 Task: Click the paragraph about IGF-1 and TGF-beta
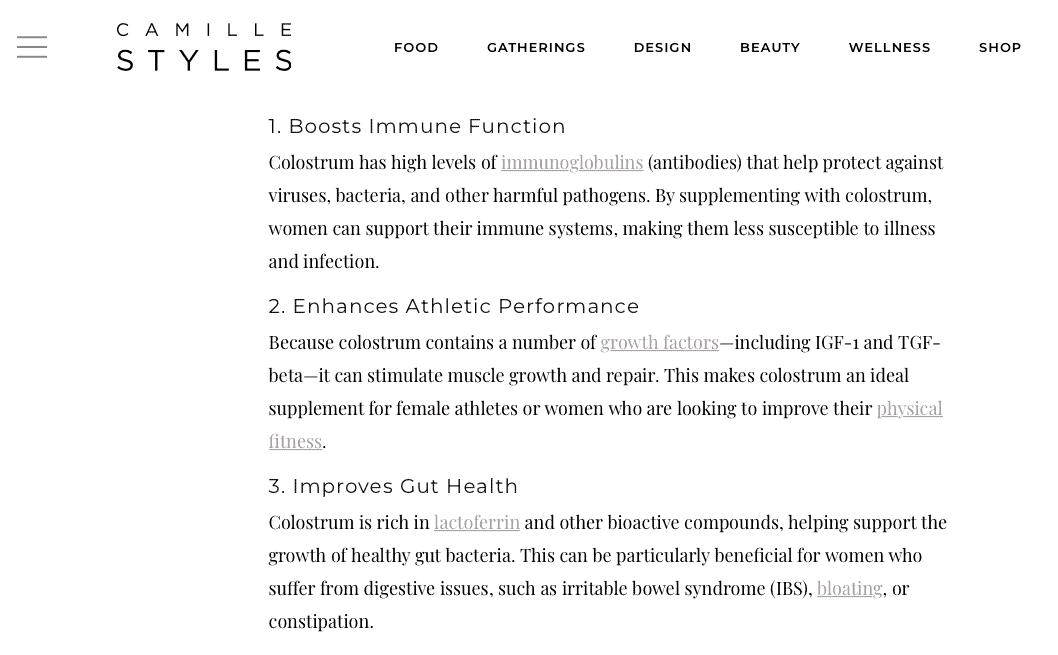[x=605, y=392]
